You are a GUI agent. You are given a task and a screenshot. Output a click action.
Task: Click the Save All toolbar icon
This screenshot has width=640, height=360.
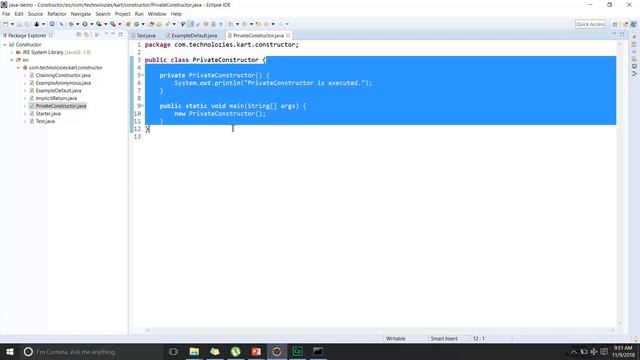[27, 24]
